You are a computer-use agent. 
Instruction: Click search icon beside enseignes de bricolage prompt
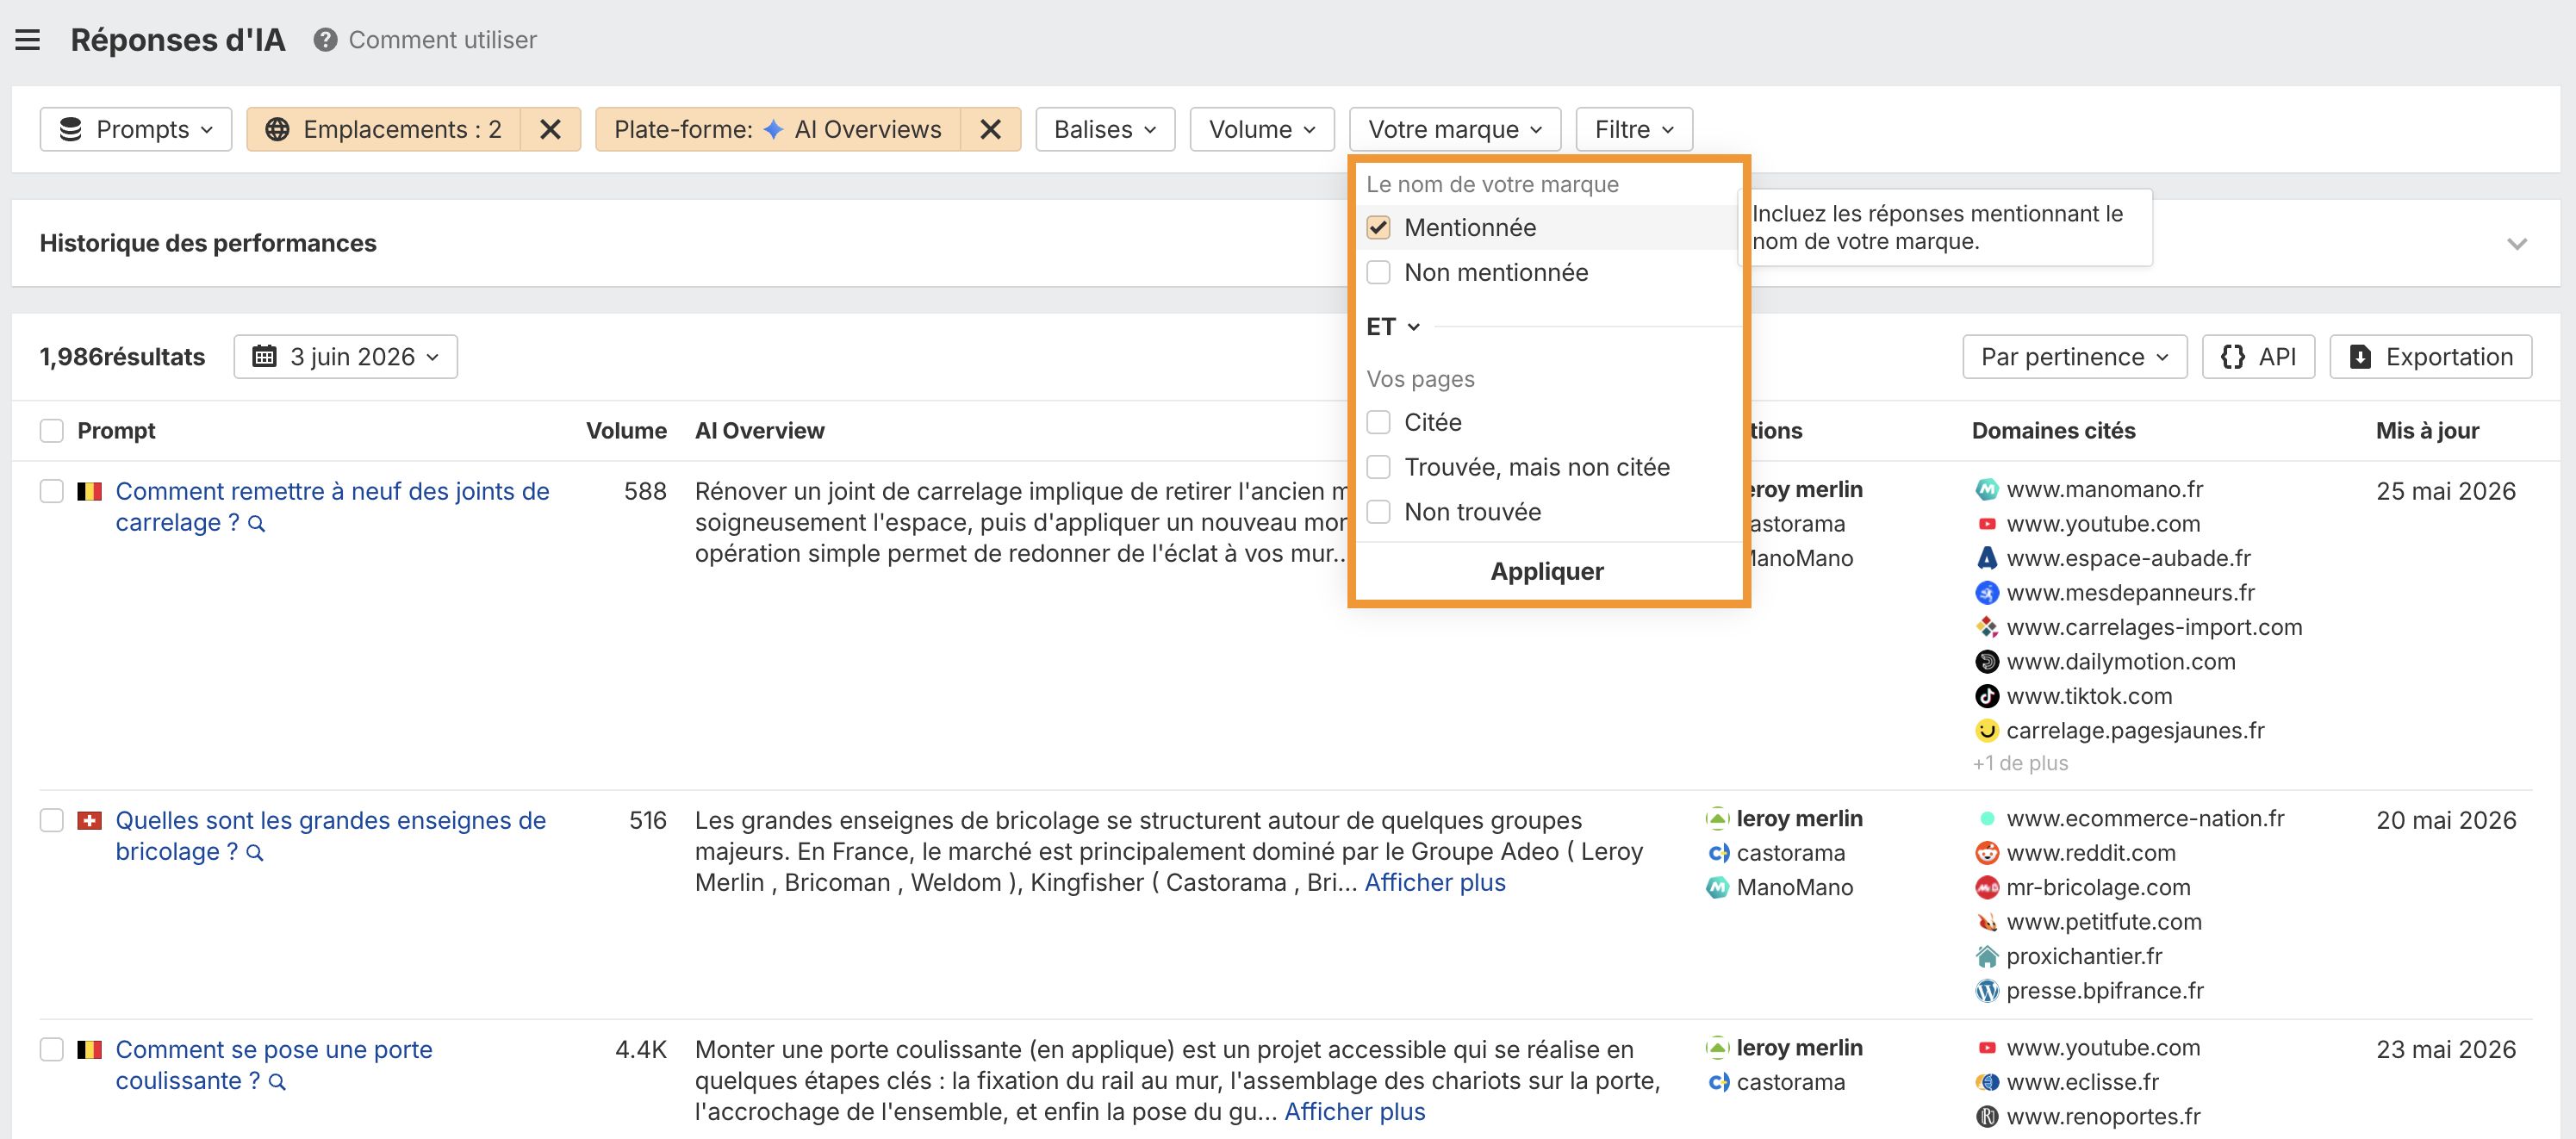(x=255, y=853)
